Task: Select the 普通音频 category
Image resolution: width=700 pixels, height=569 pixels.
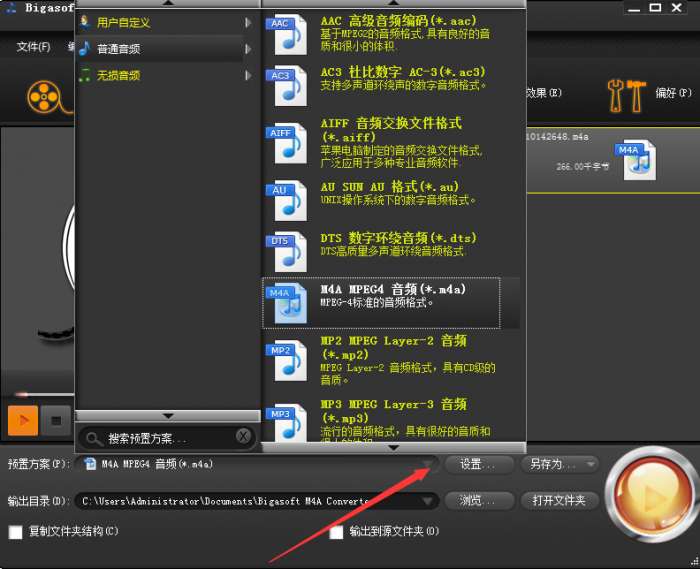Action: [118, 49]
